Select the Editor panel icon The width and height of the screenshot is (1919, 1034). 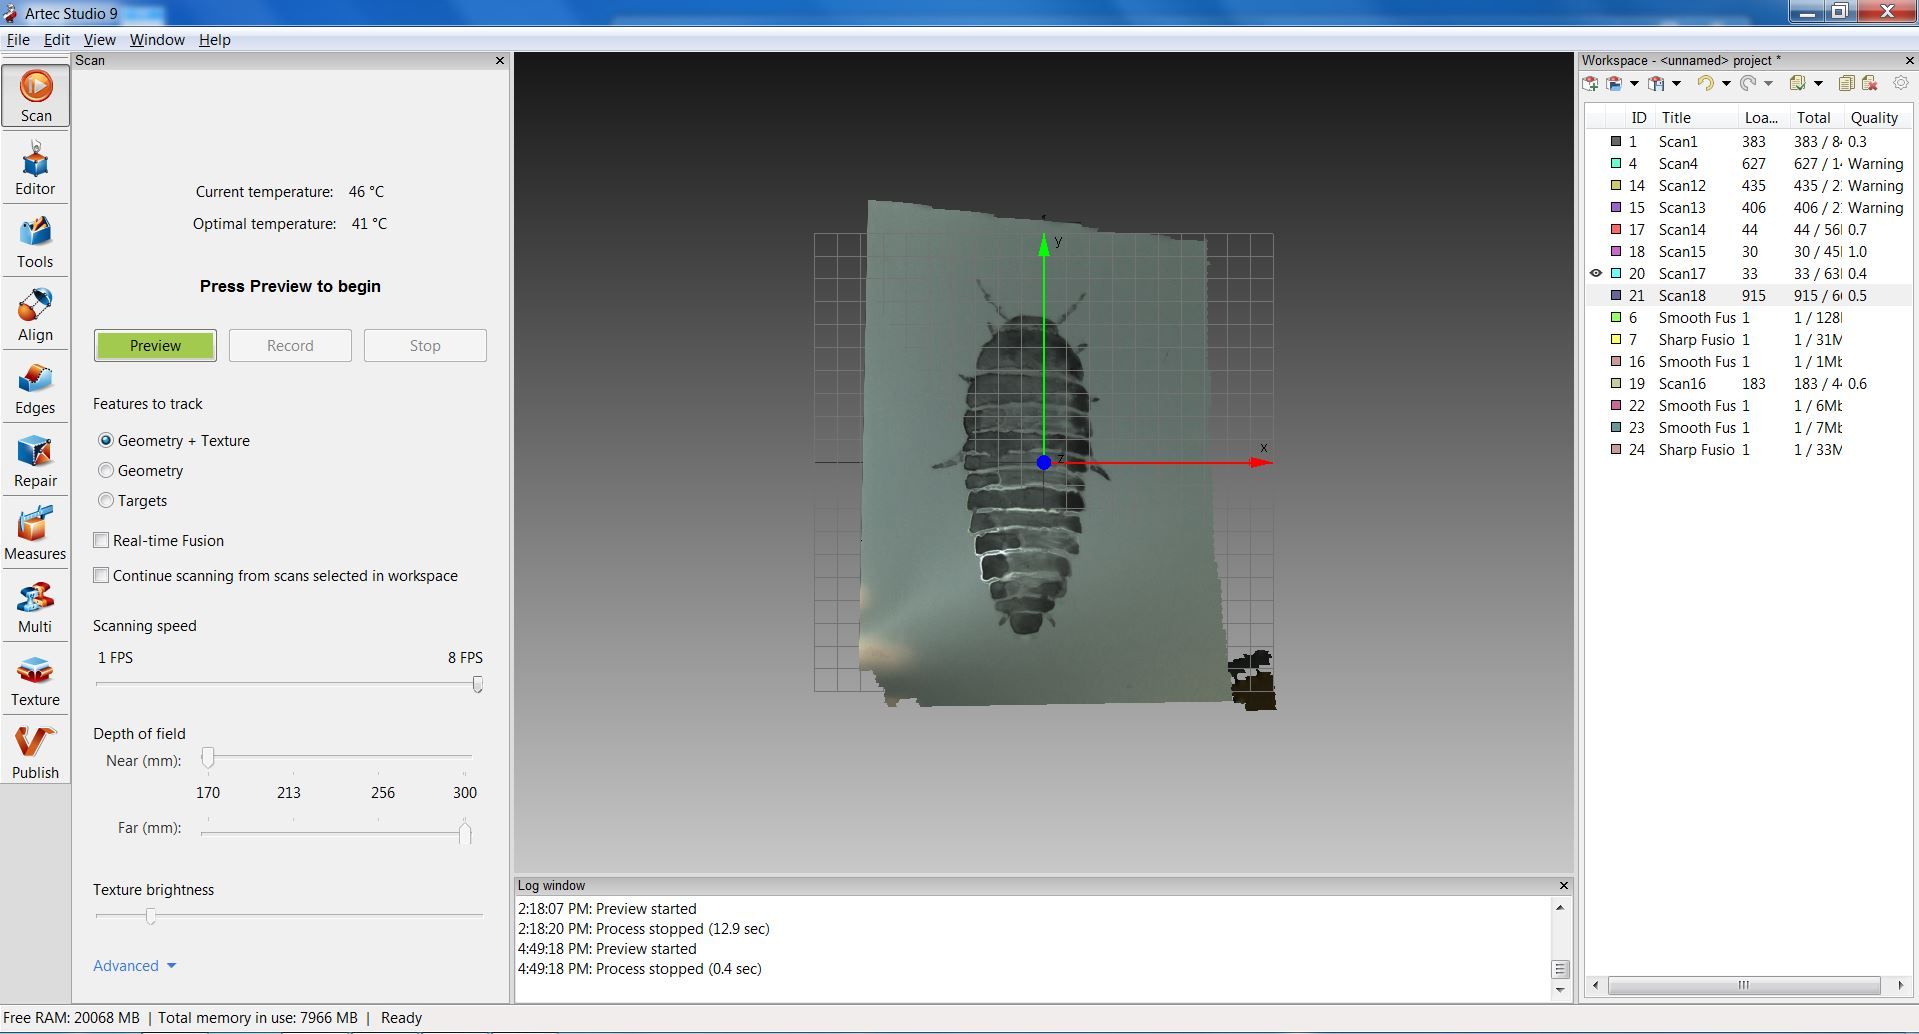[35, 165]
